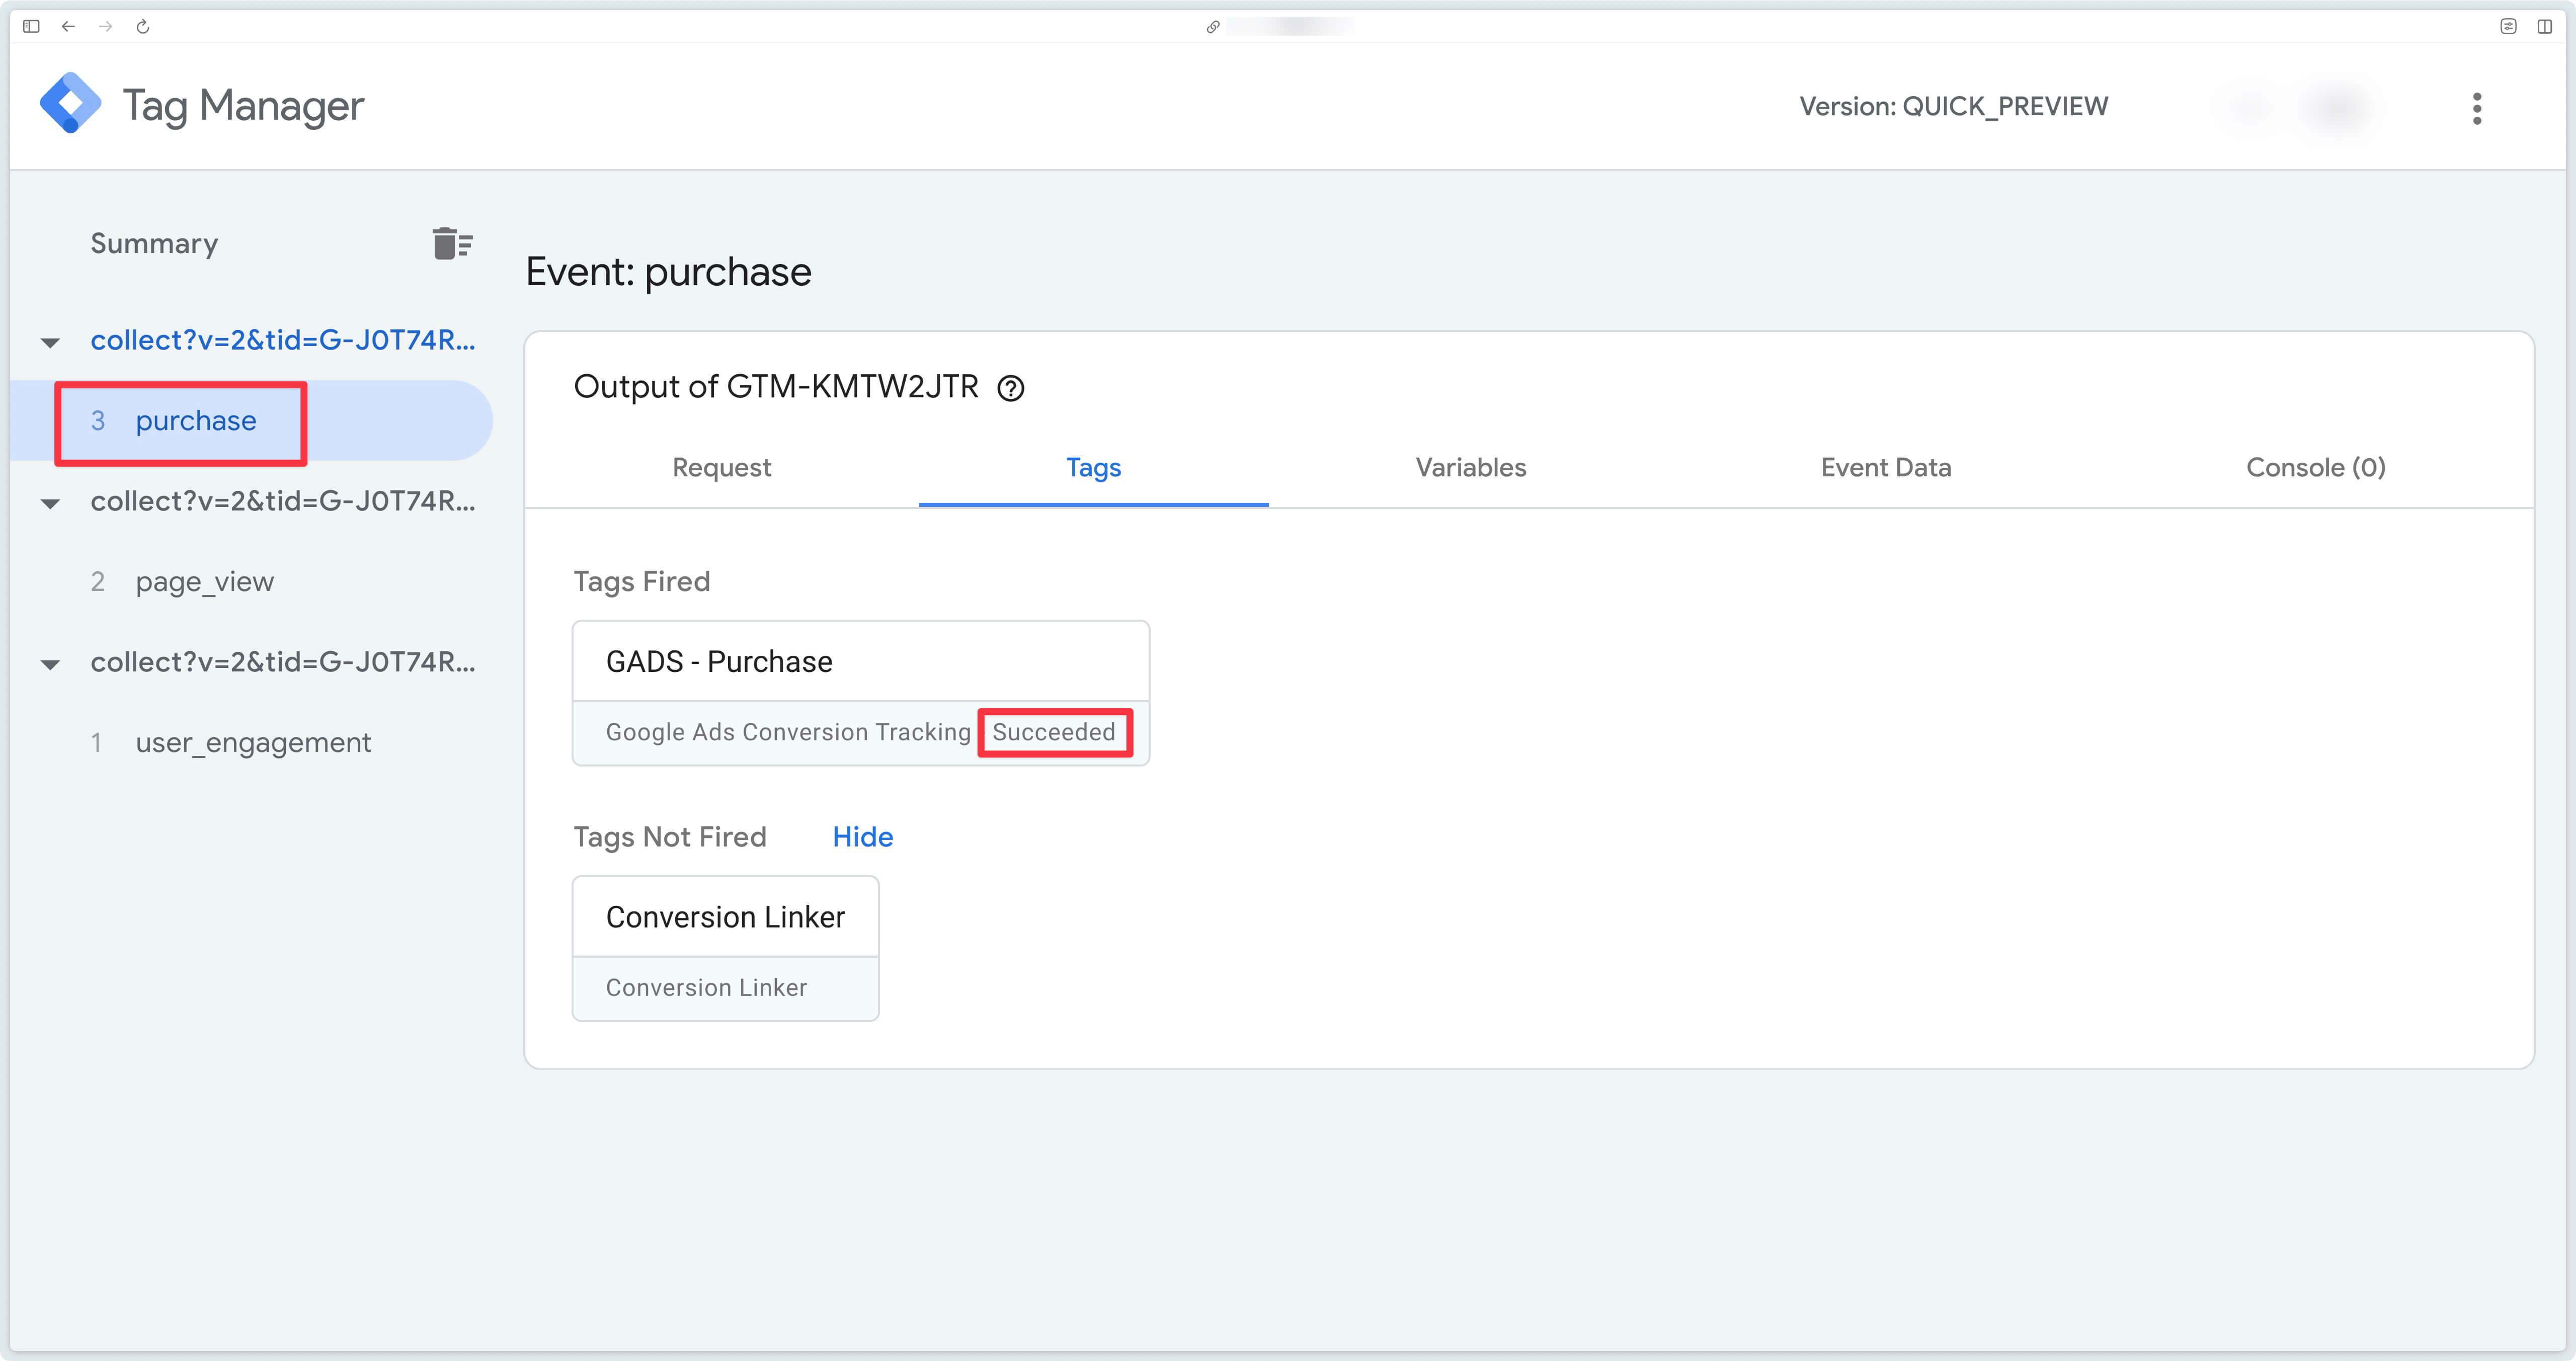Collapse the collect request above page_view

pyautogui.click(x=50, y=503)
